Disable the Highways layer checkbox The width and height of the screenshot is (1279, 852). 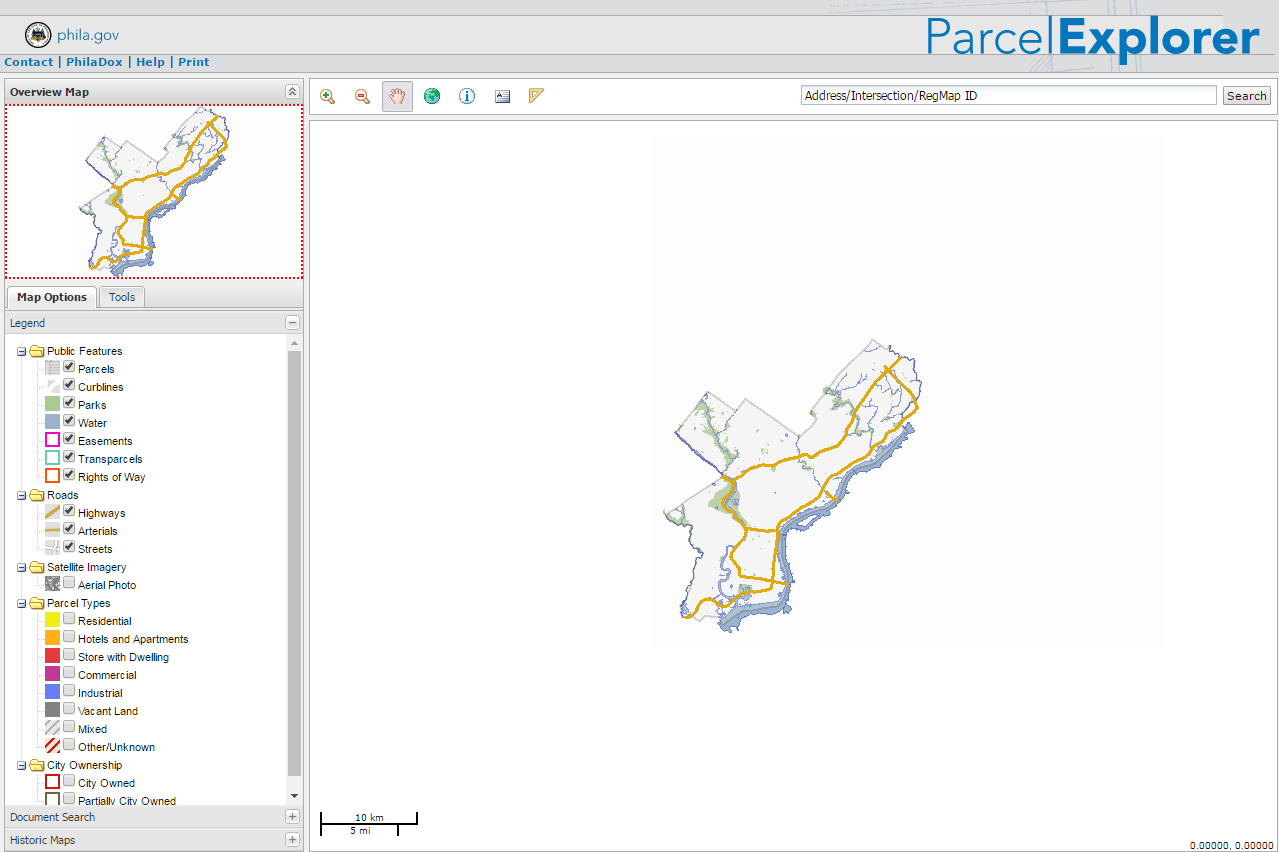pos(69,511)
